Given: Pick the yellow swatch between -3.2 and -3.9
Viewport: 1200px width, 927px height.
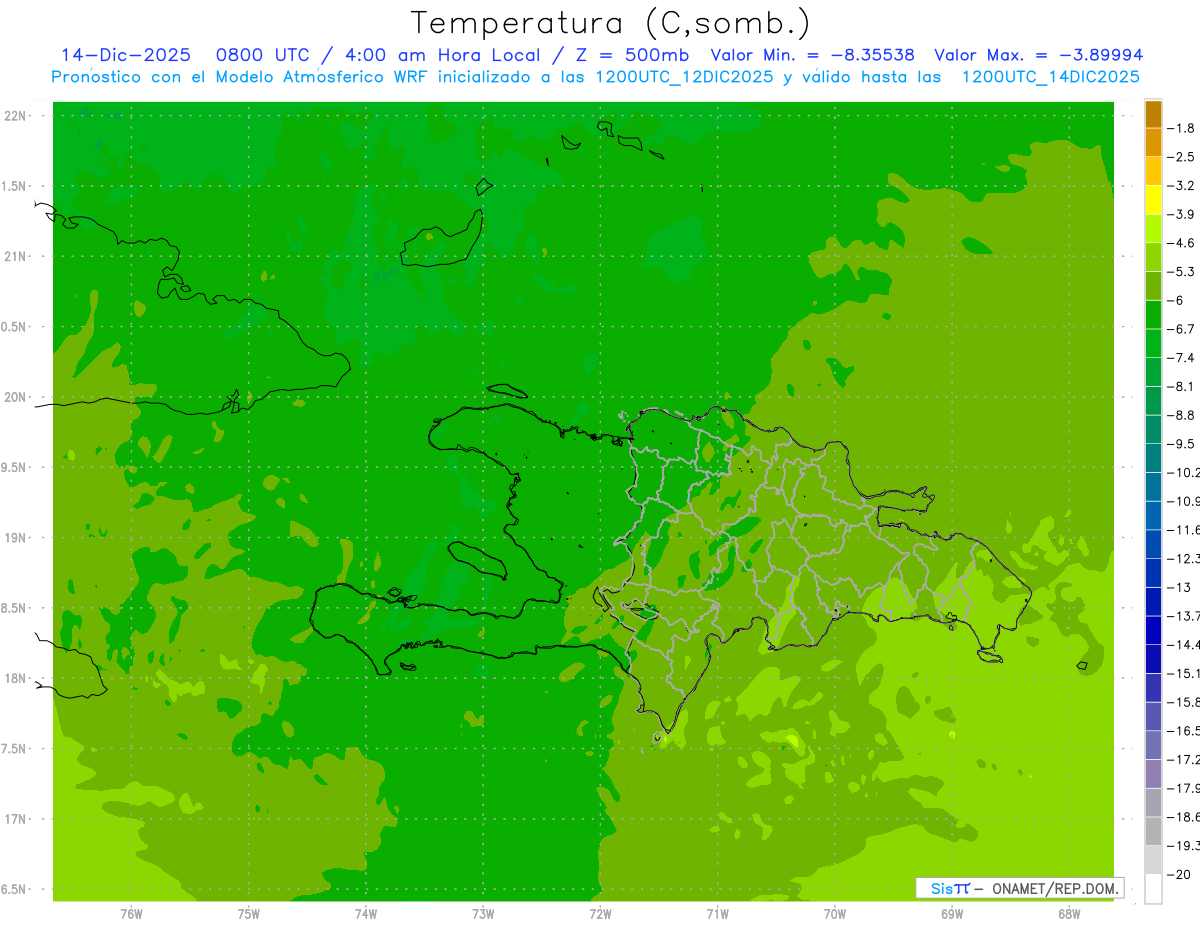Looking at the screenshot, I should [x=1153, y=200].
